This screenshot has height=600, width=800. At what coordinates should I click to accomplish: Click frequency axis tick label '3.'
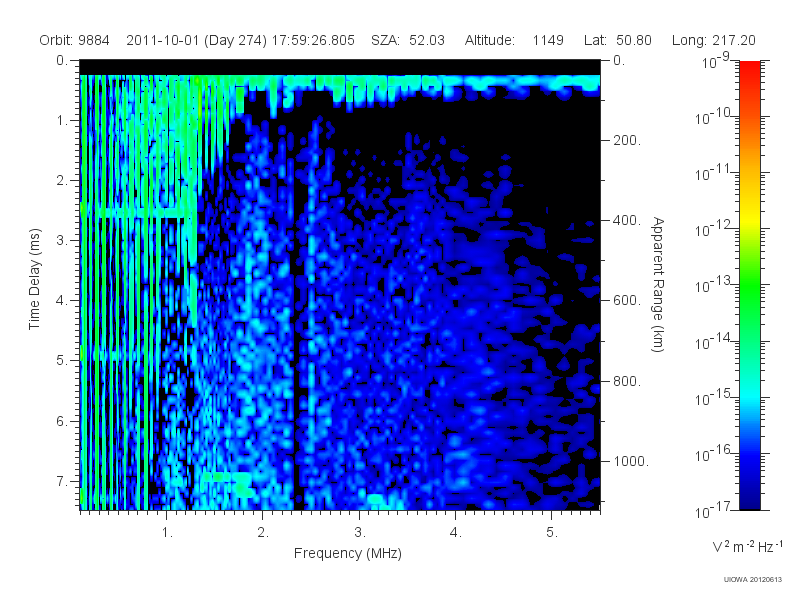click(360, 533)
